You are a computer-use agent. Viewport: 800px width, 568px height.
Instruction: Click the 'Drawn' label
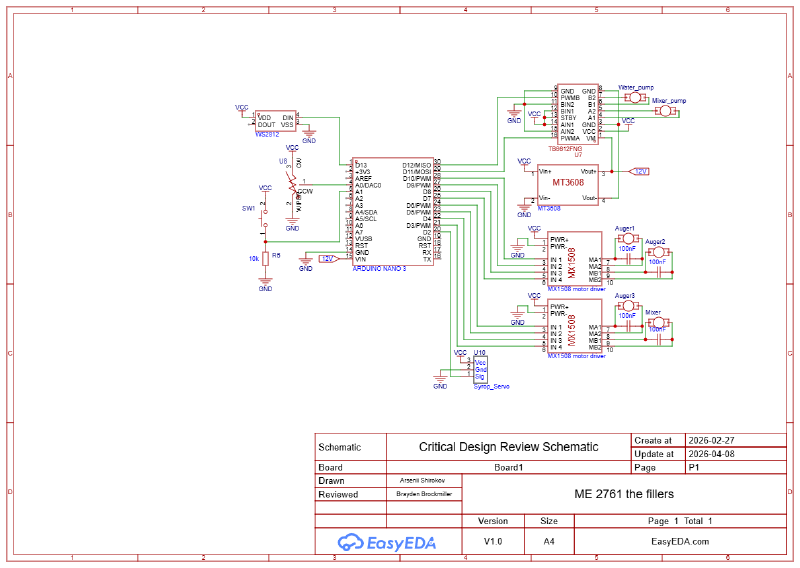coord(331,481)
